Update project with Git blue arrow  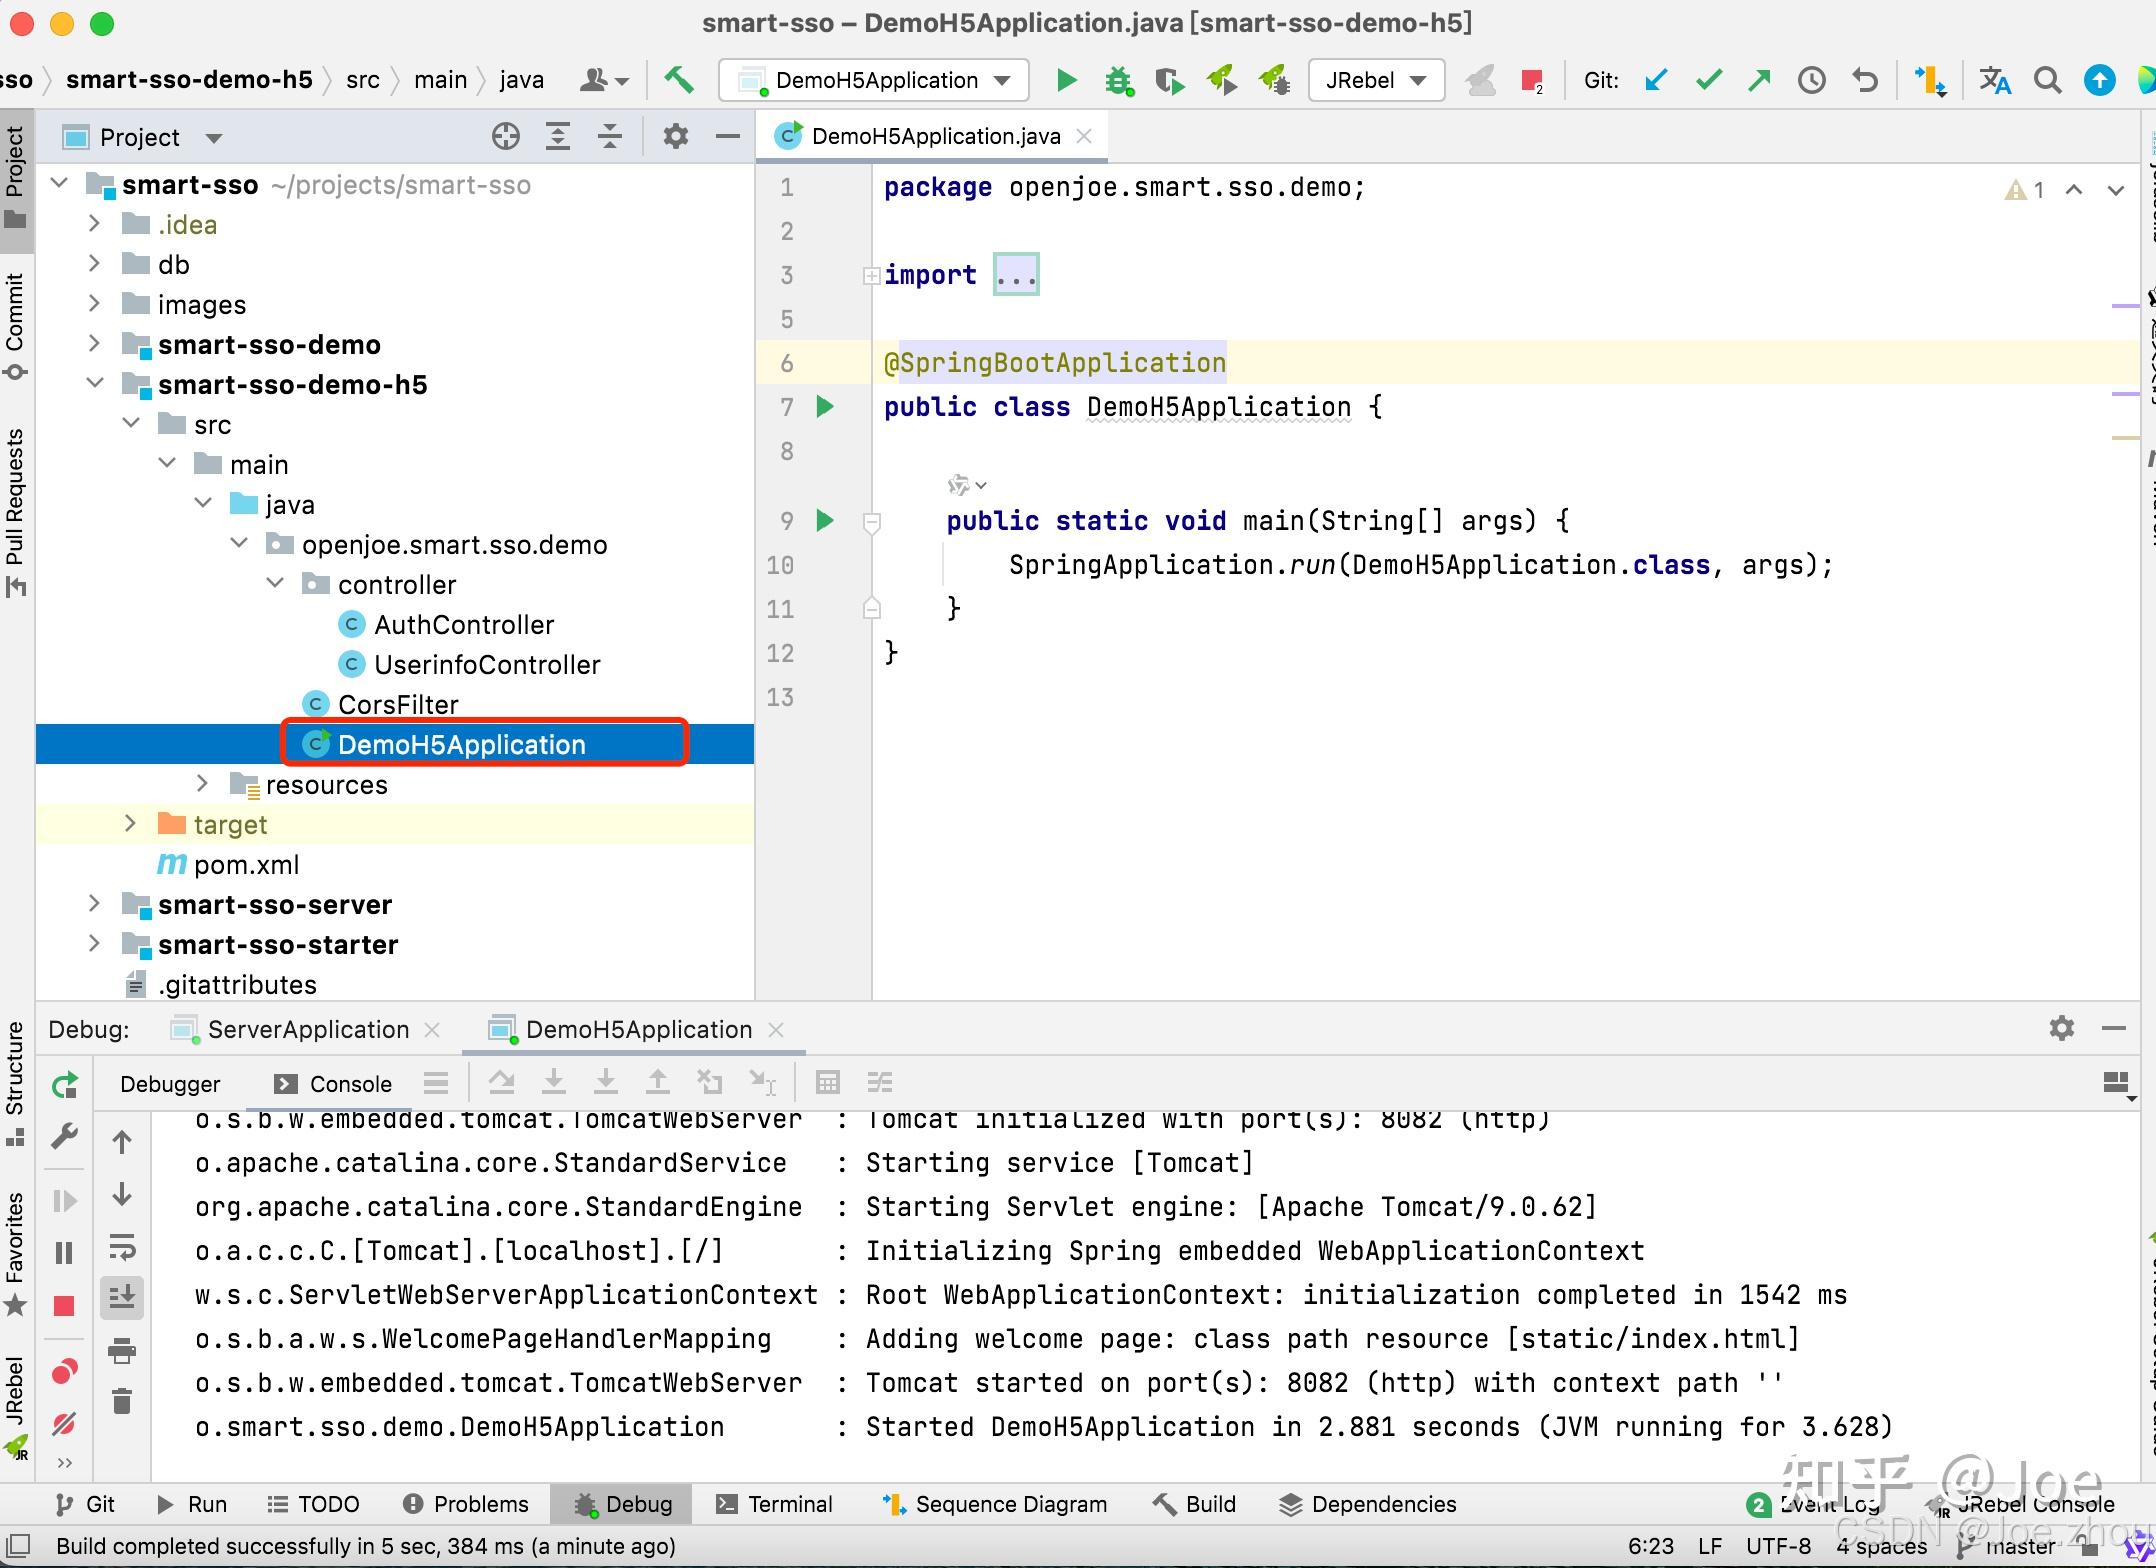1657,80
